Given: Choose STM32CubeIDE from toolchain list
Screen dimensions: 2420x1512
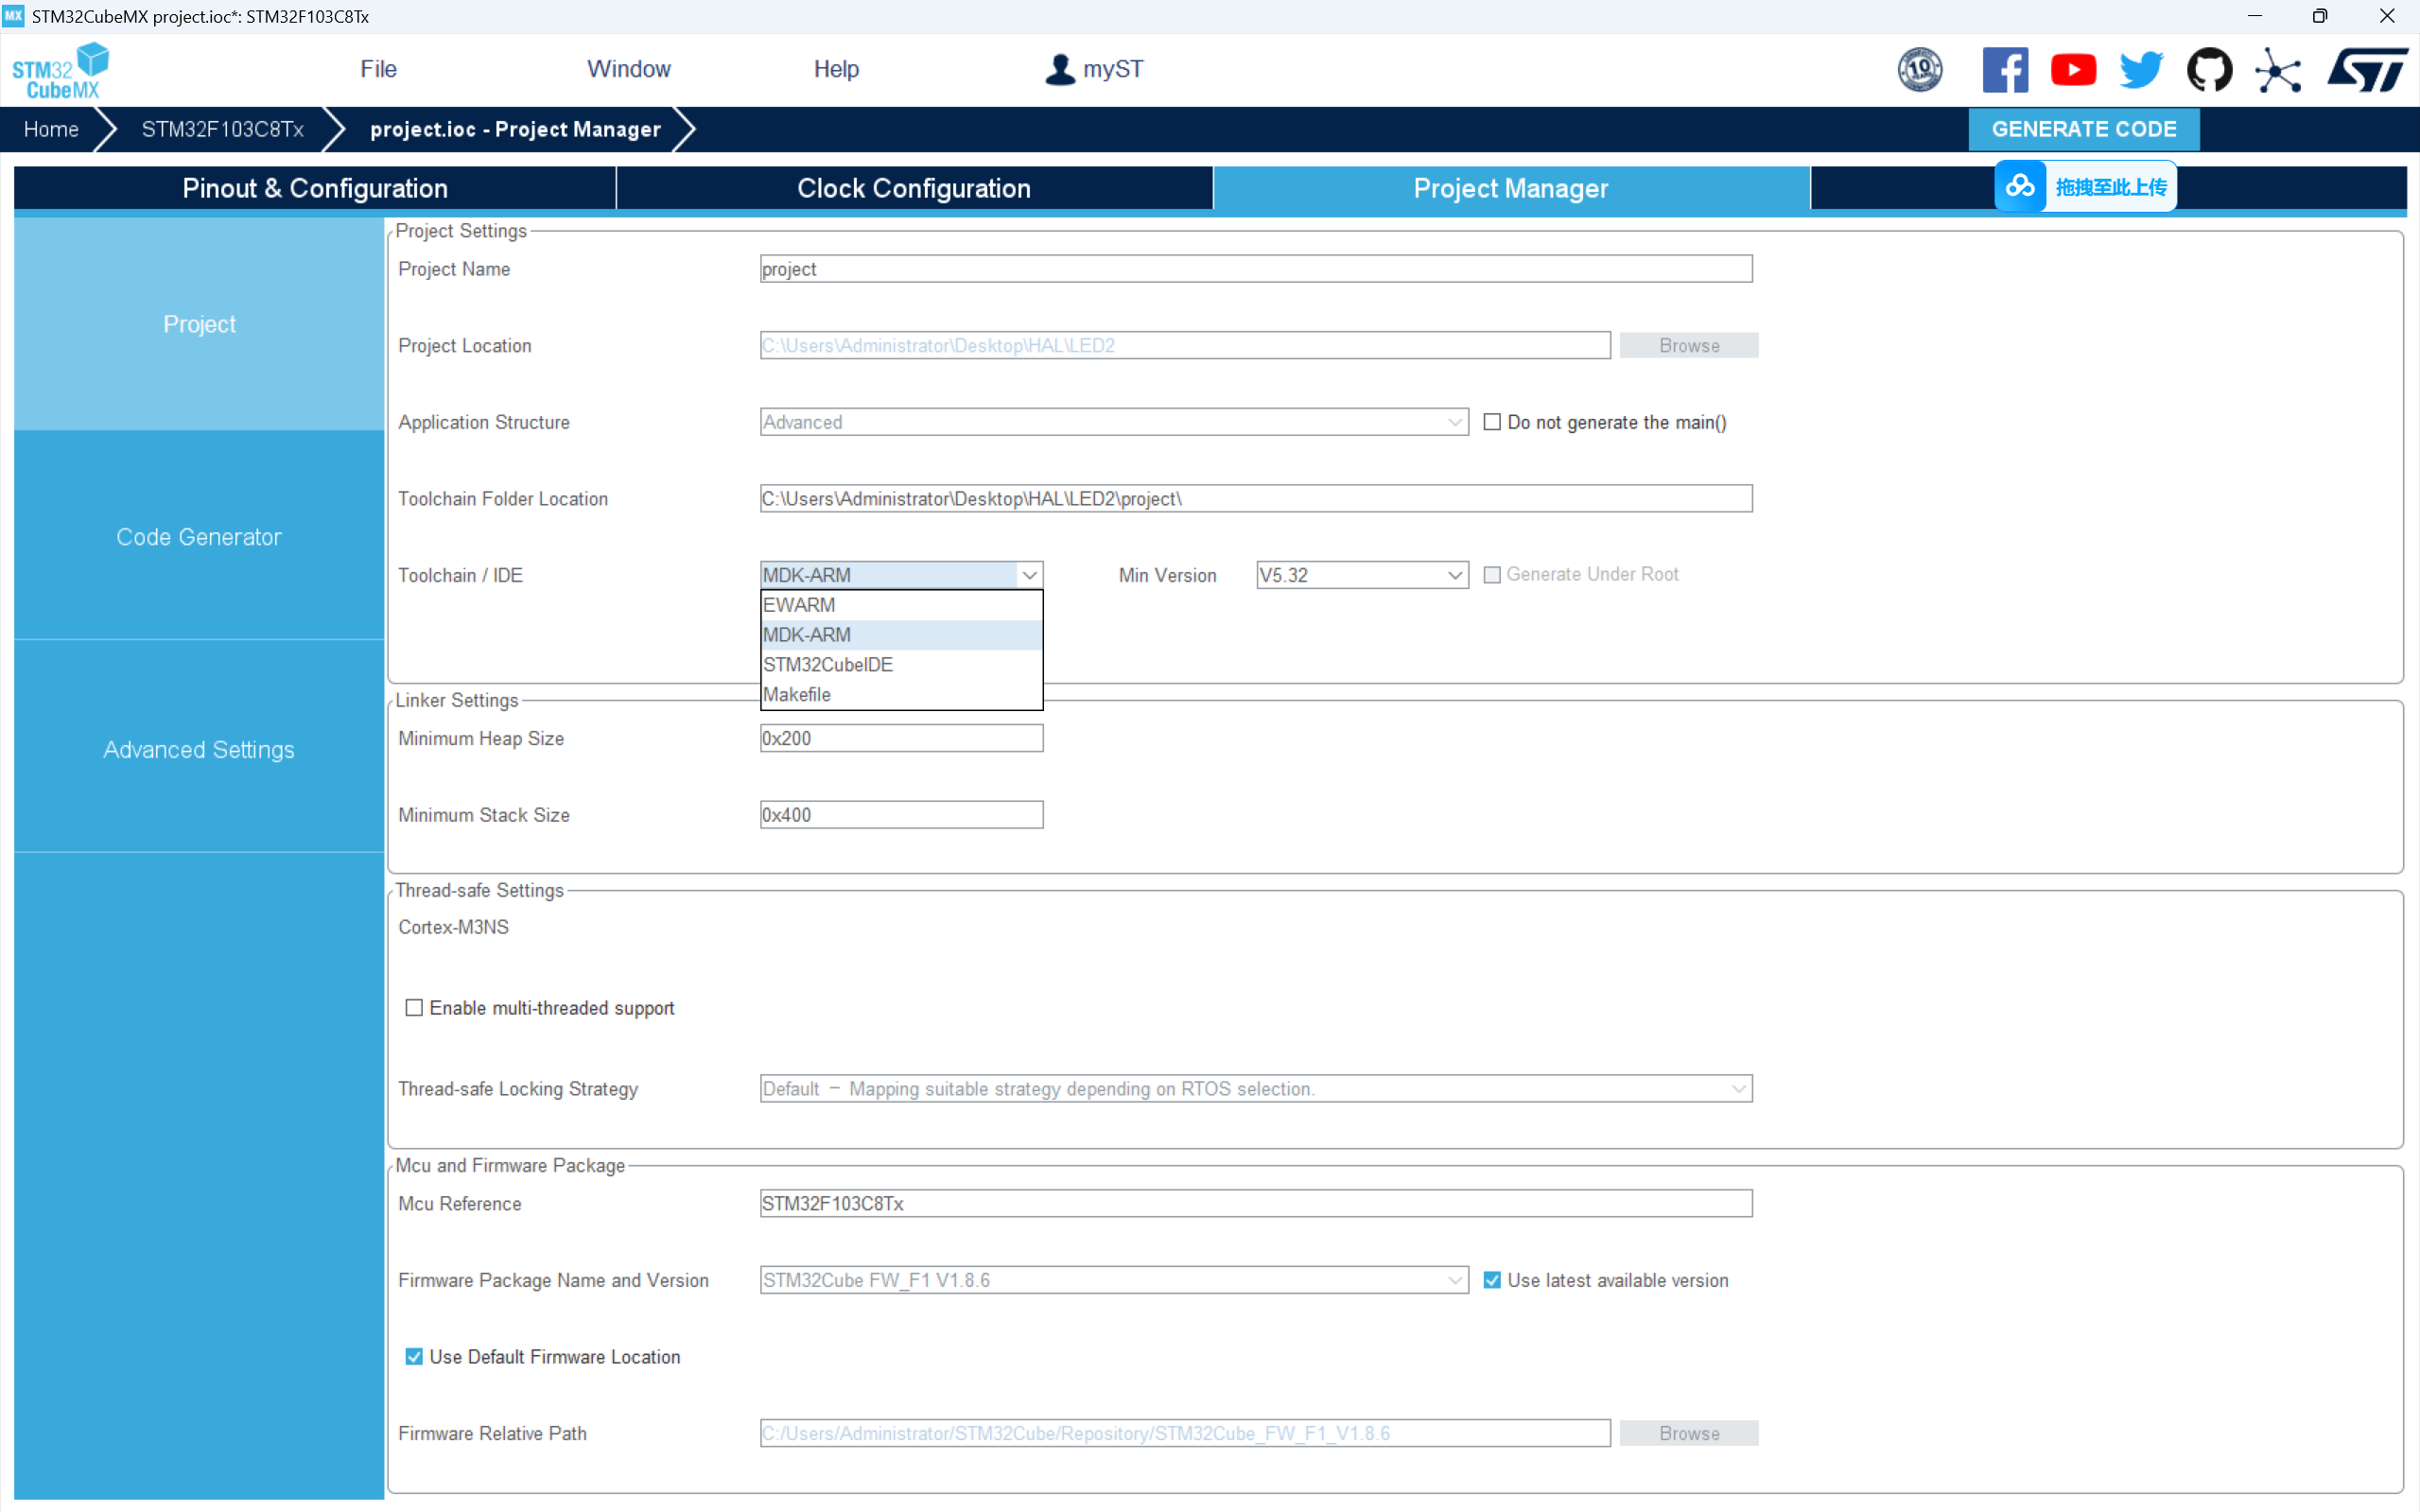Looking at the screenshot, I should pyautogui.click(x=901, y=665).
